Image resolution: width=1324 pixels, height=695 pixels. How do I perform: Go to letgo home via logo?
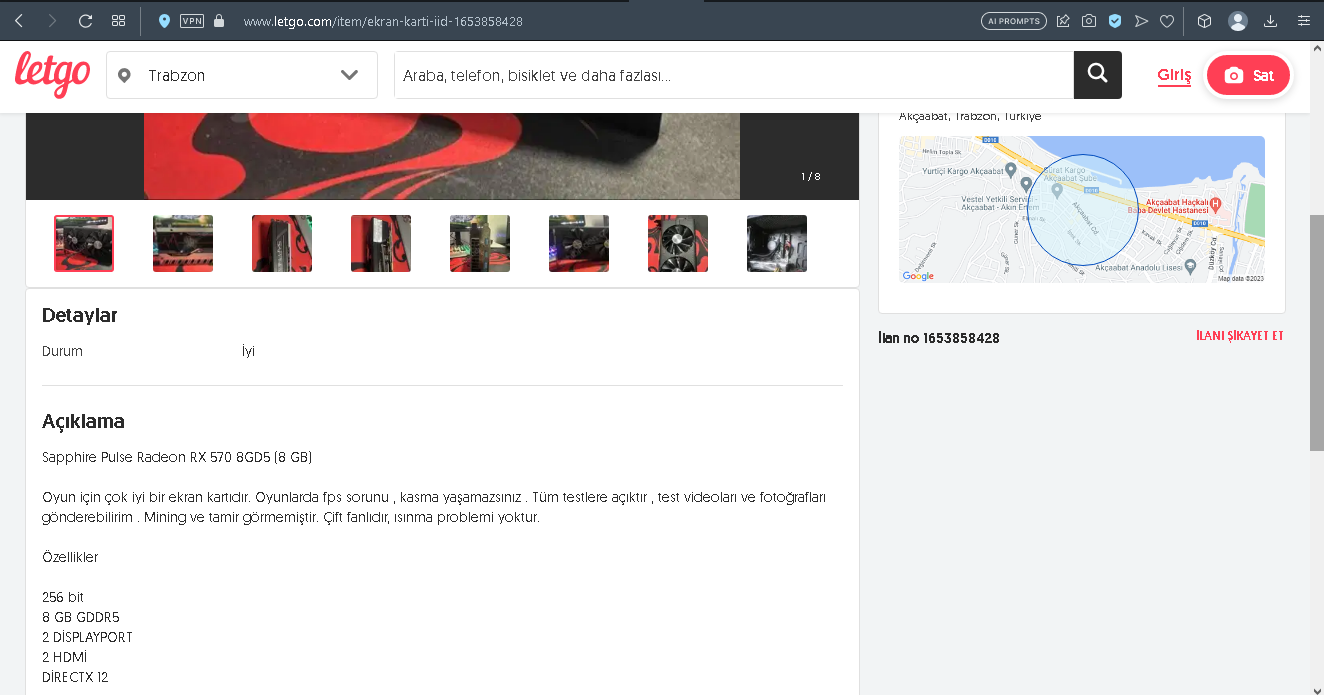tap(52, 75)
